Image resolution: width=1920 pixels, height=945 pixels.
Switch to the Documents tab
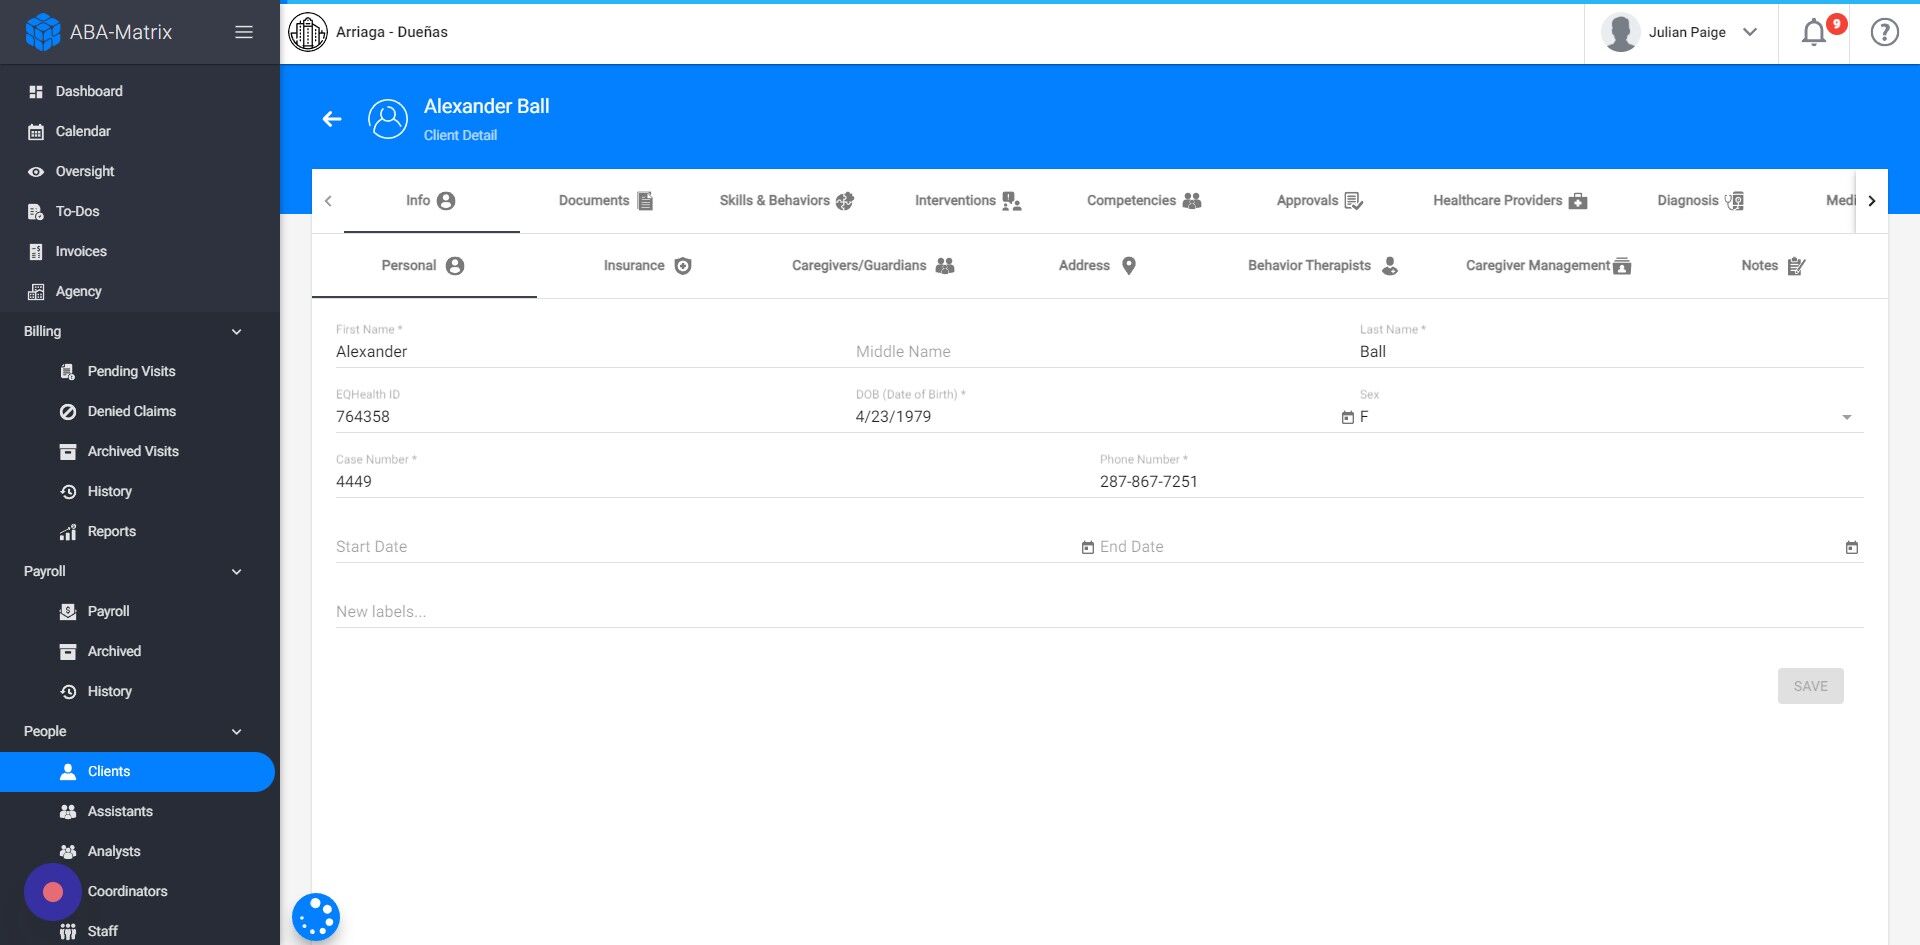(606, 201)
